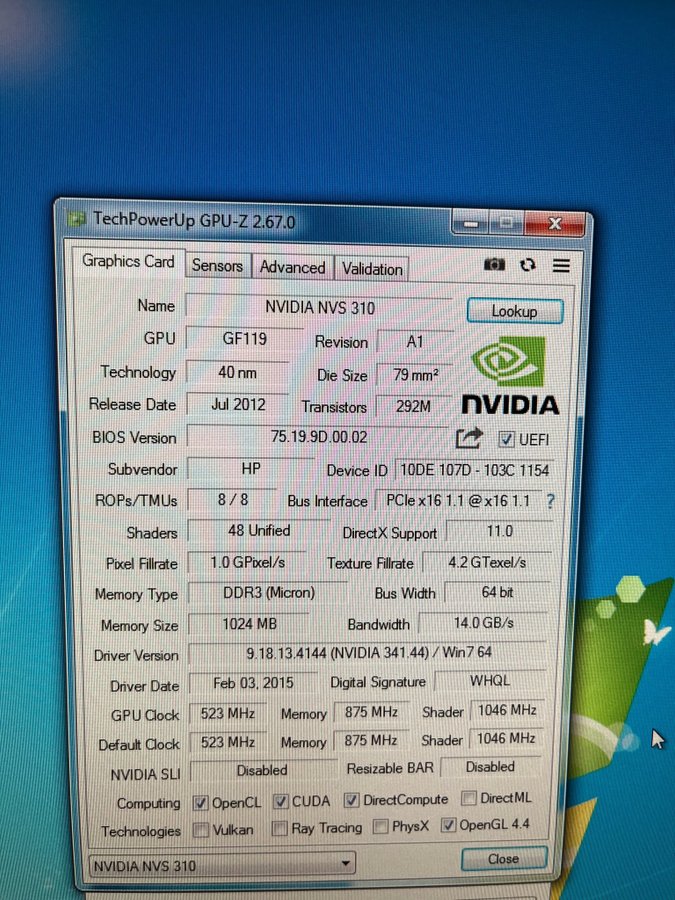This screenshot has width=675, height=900.
Task: Click the Bus Width 64 bit field
Action: pos(497,592)
